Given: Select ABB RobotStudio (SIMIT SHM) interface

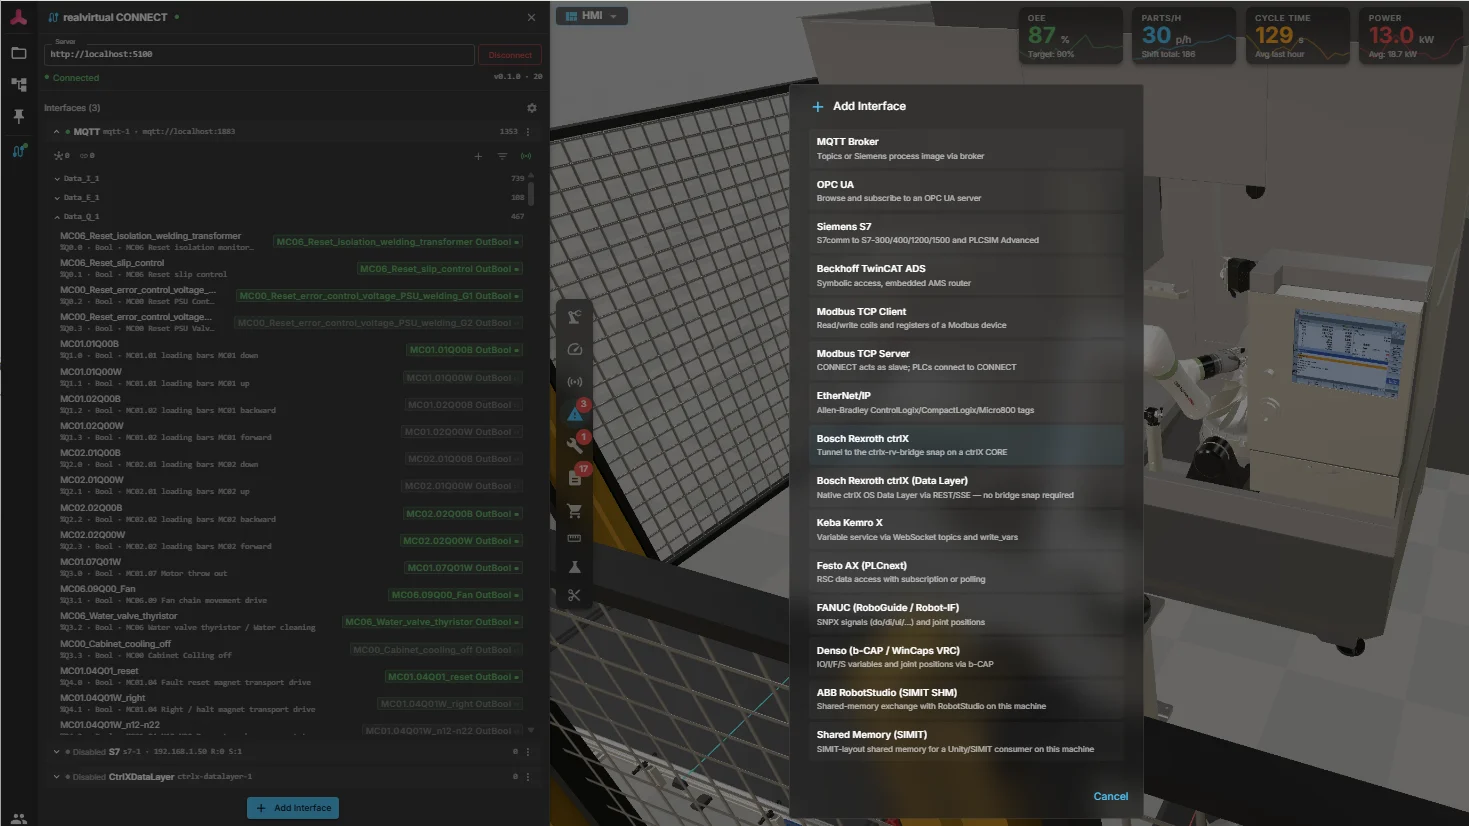Looking at the screenshot, I should point(966,699).
